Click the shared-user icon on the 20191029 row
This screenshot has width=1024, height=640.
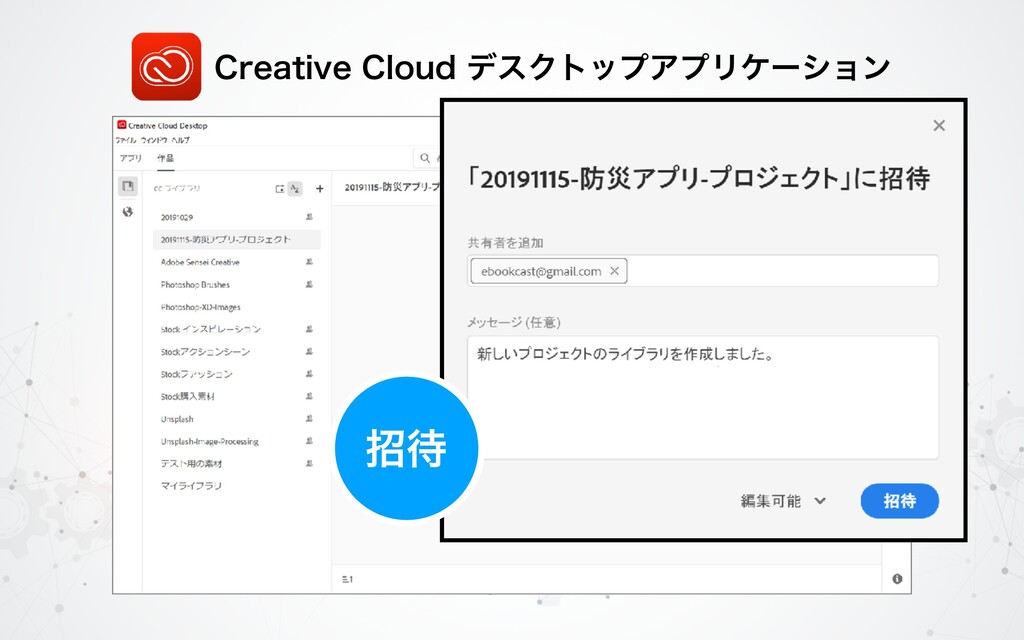[309, 216]
